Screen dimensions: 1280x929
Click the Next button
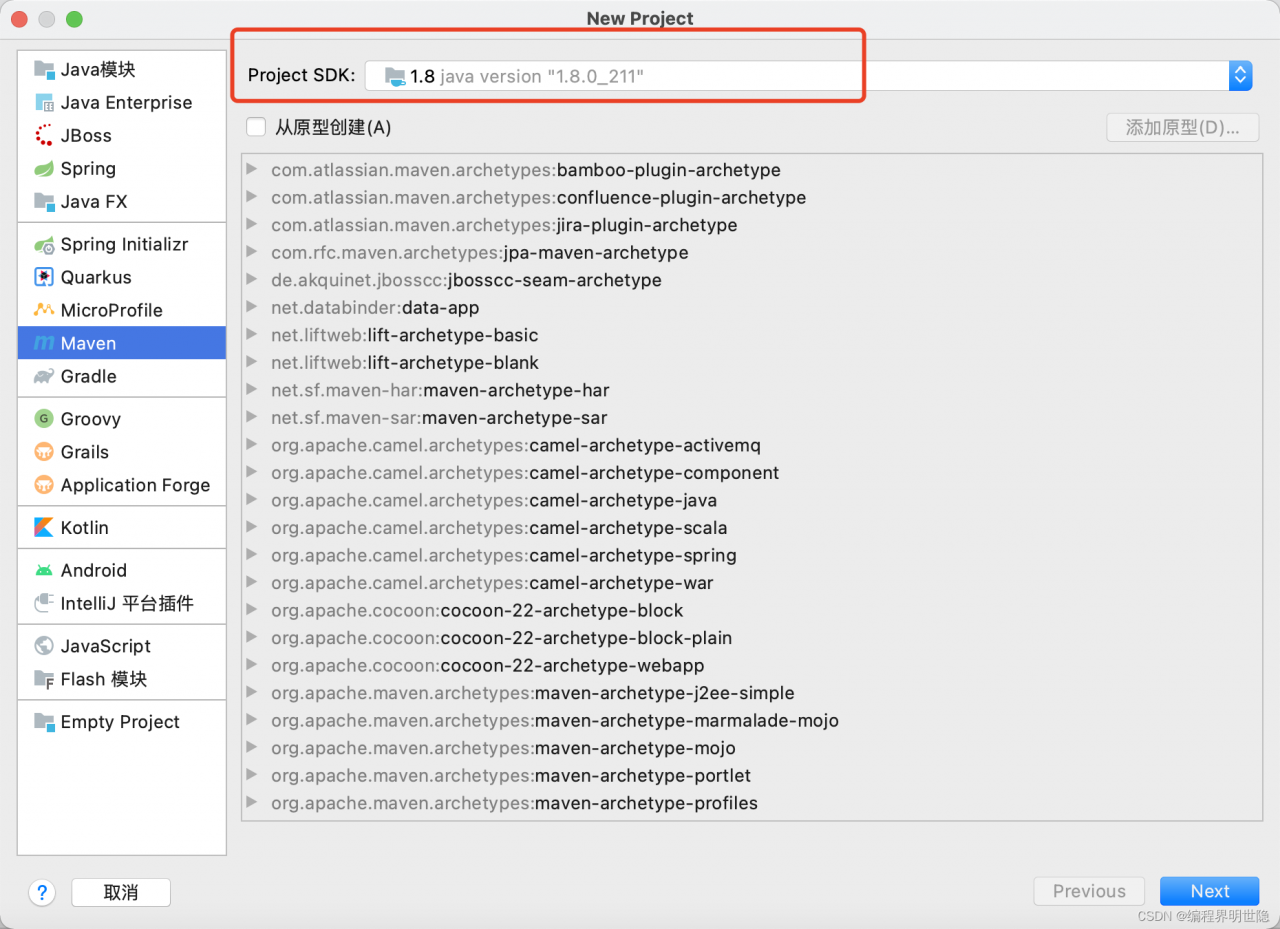tap(1210, 891)
